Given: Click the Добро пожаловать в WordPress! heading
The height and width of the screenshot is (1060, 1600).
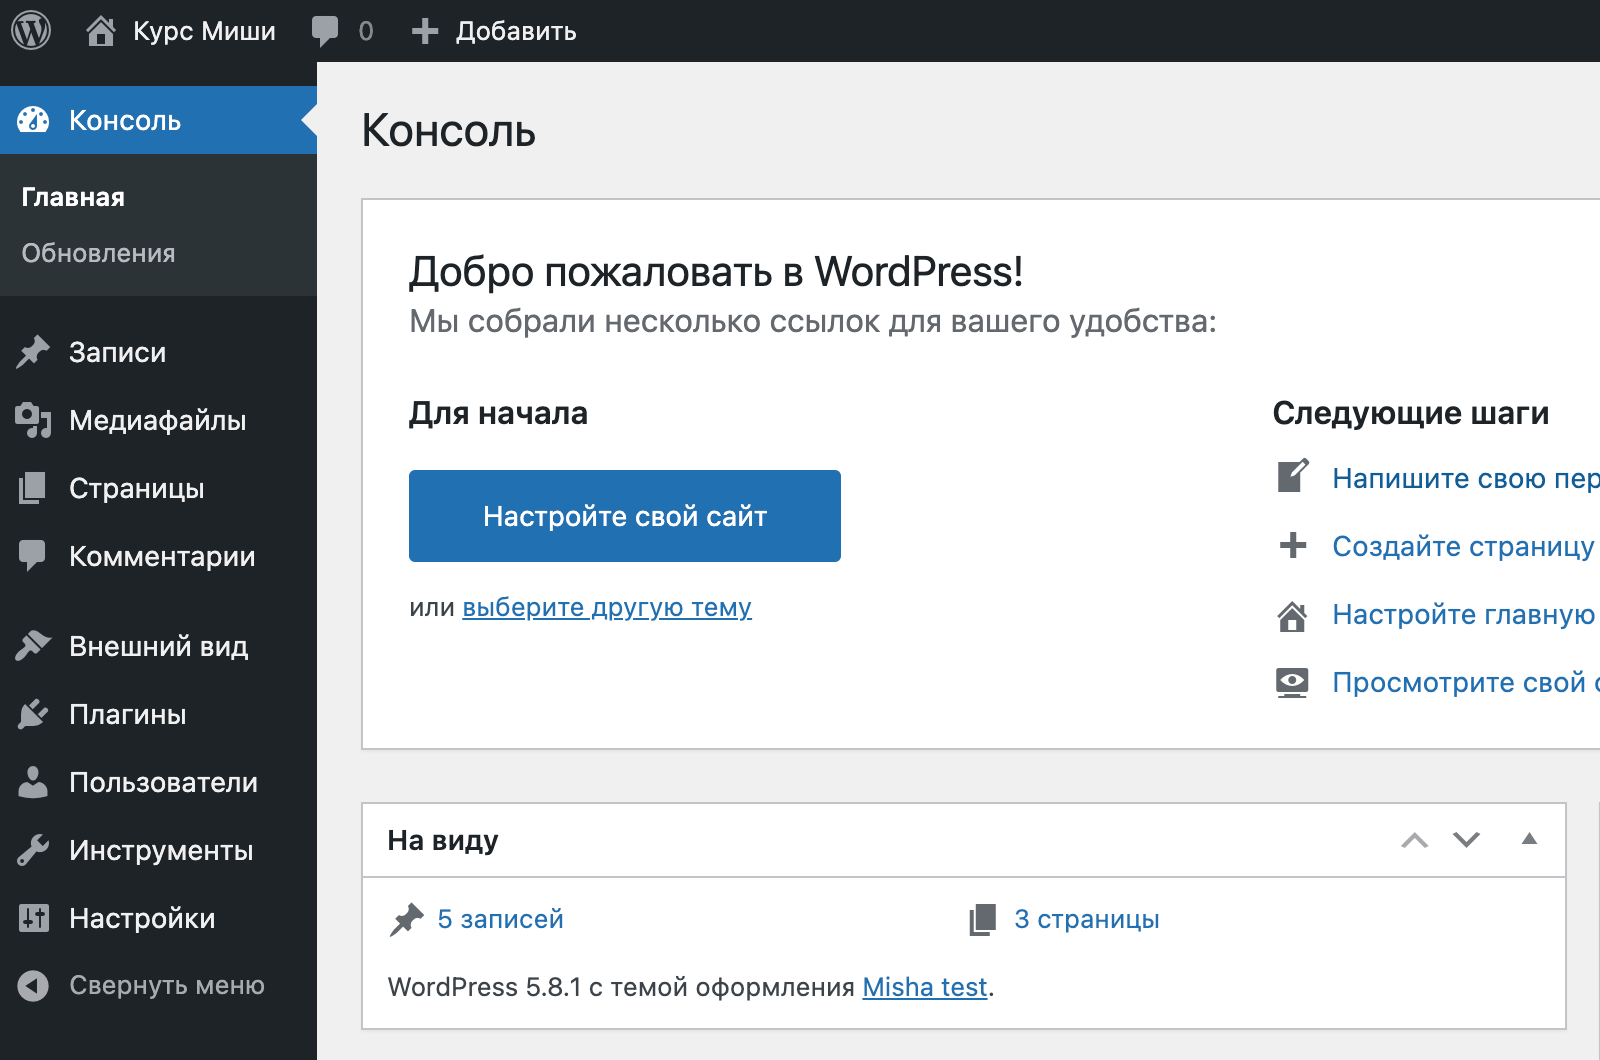Looking at the screenshot, I should tap(716, 271).
